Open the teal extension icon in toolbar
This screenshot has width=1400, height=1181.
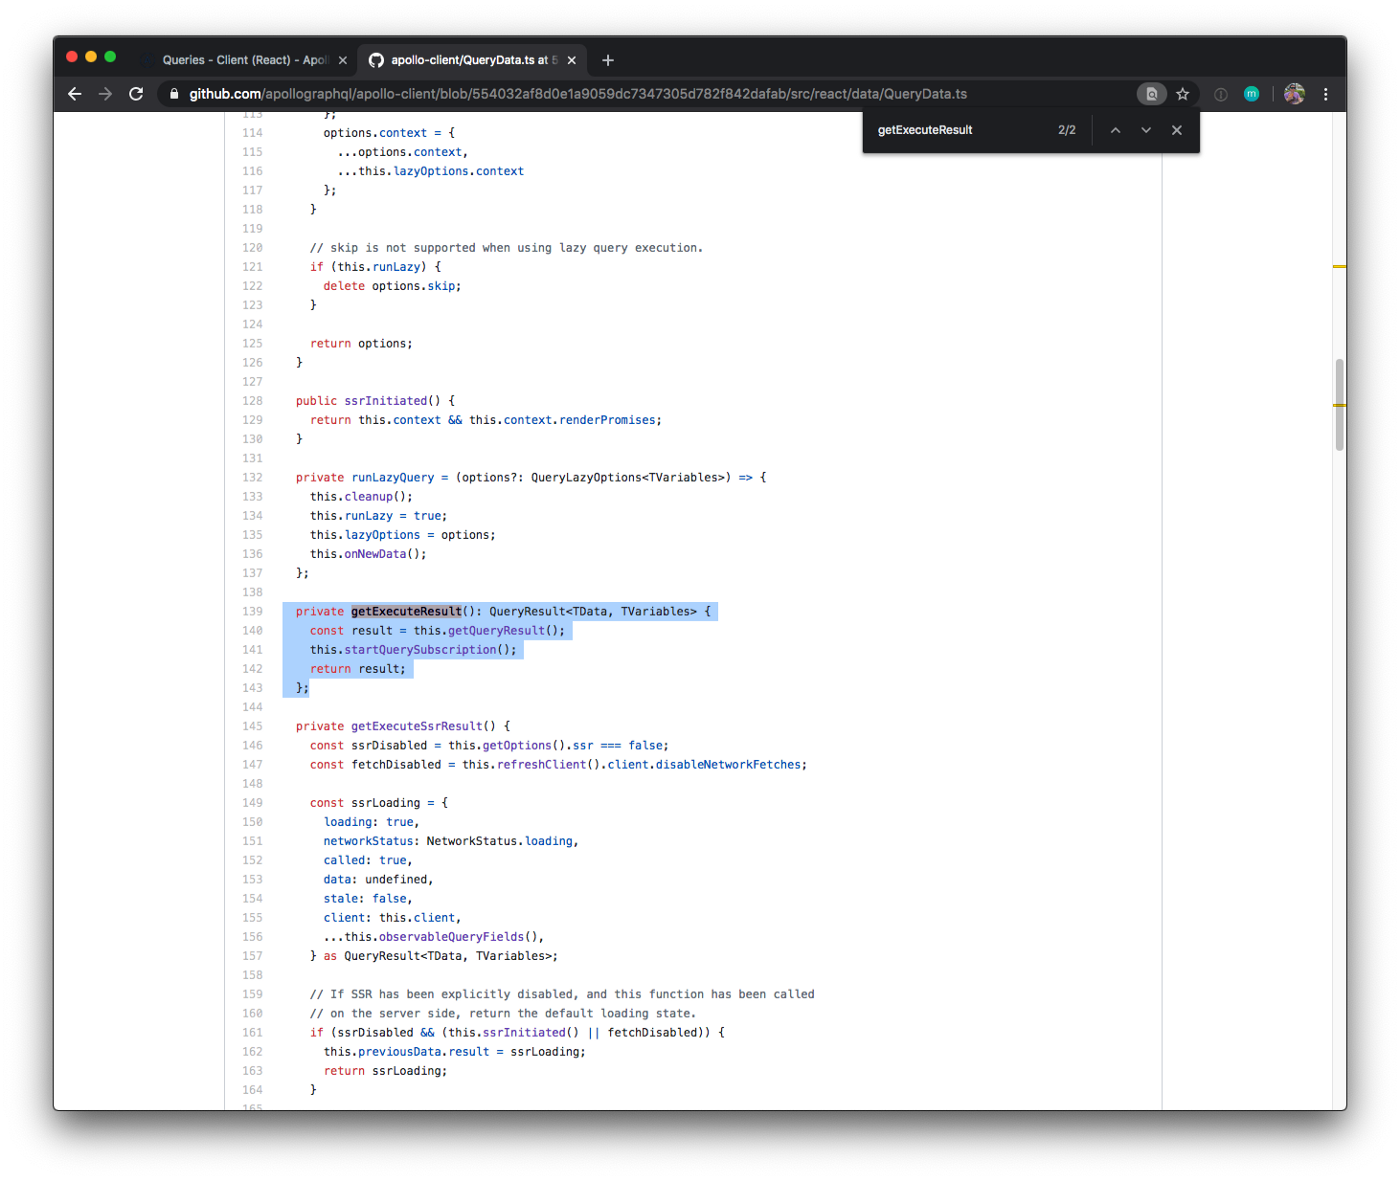pyautogui.click(x=1251, y=94)
